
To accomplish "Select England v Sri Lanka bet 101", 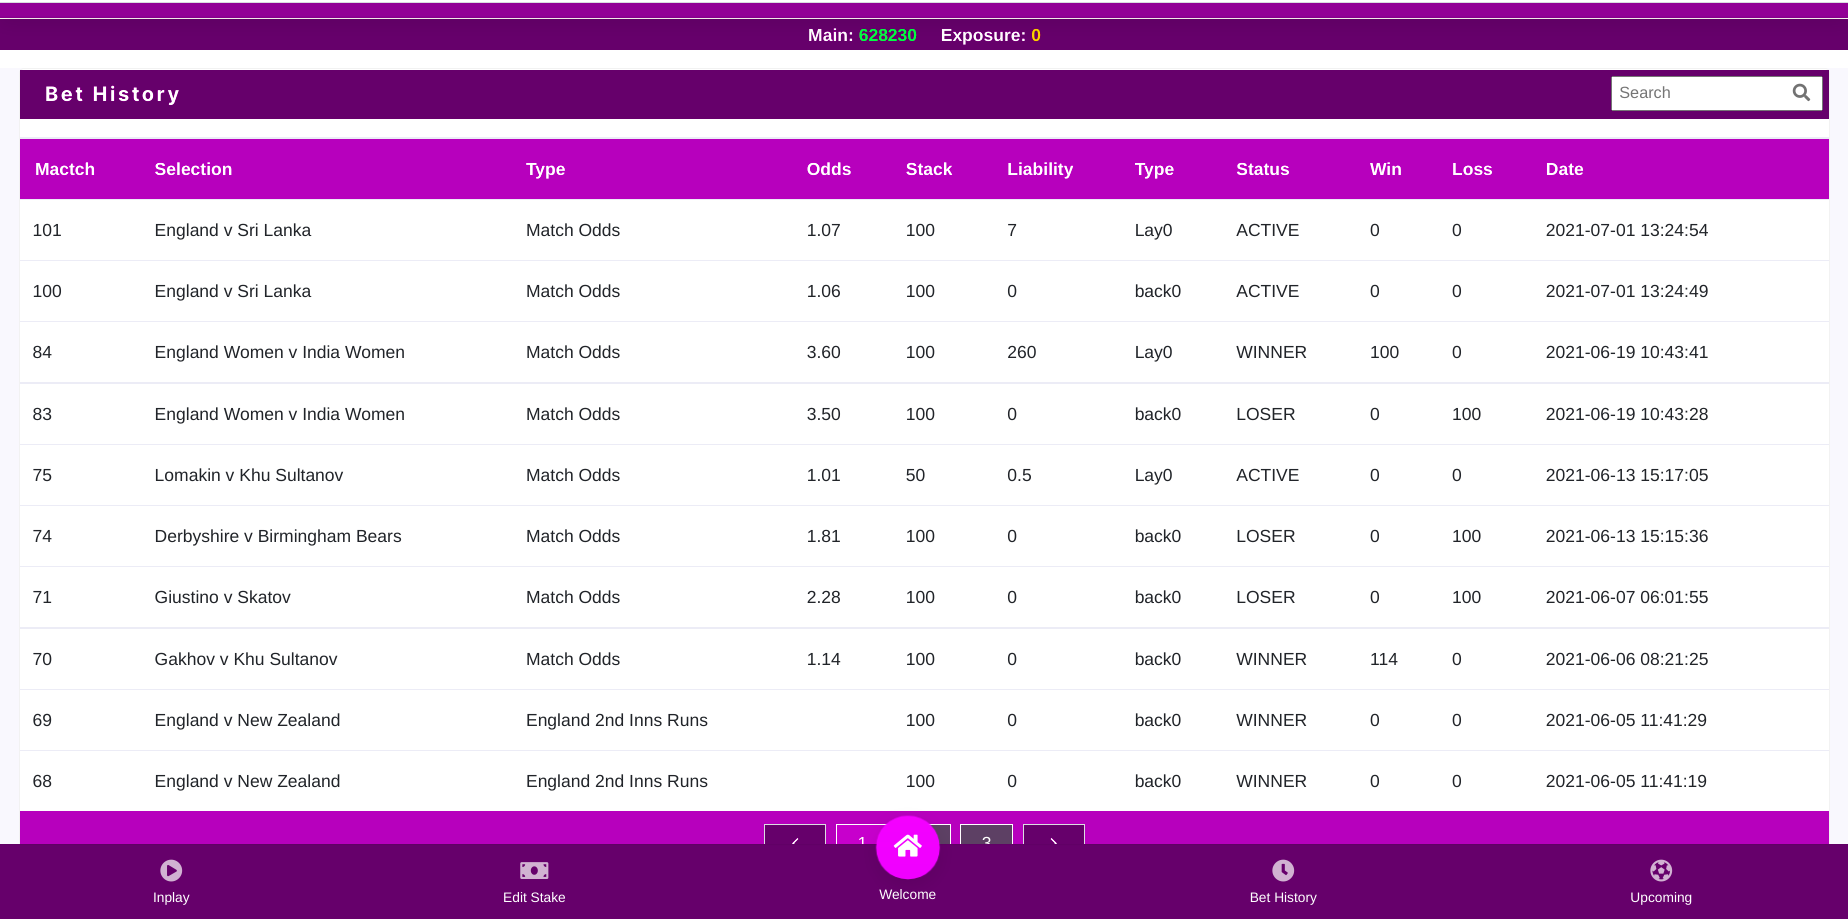I will click(x=924, y=230).
